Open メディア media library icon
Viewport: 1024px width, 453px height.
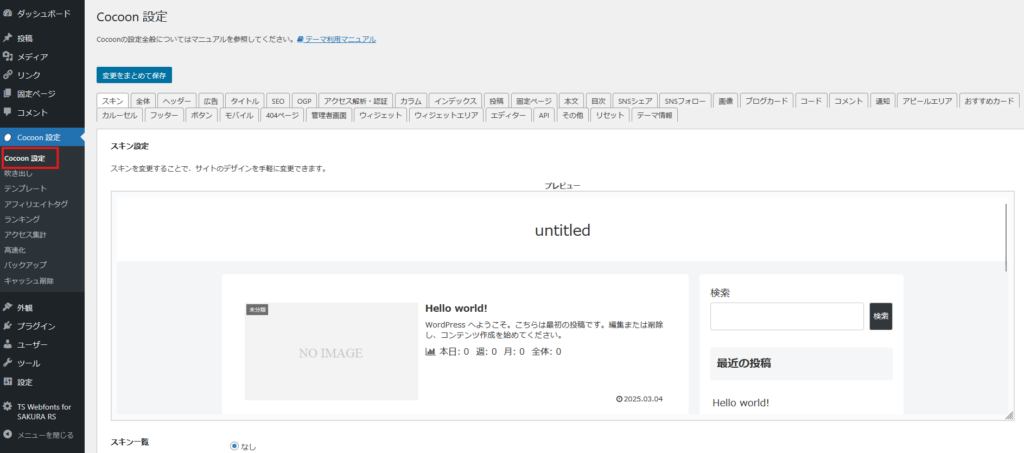(8, 57)
